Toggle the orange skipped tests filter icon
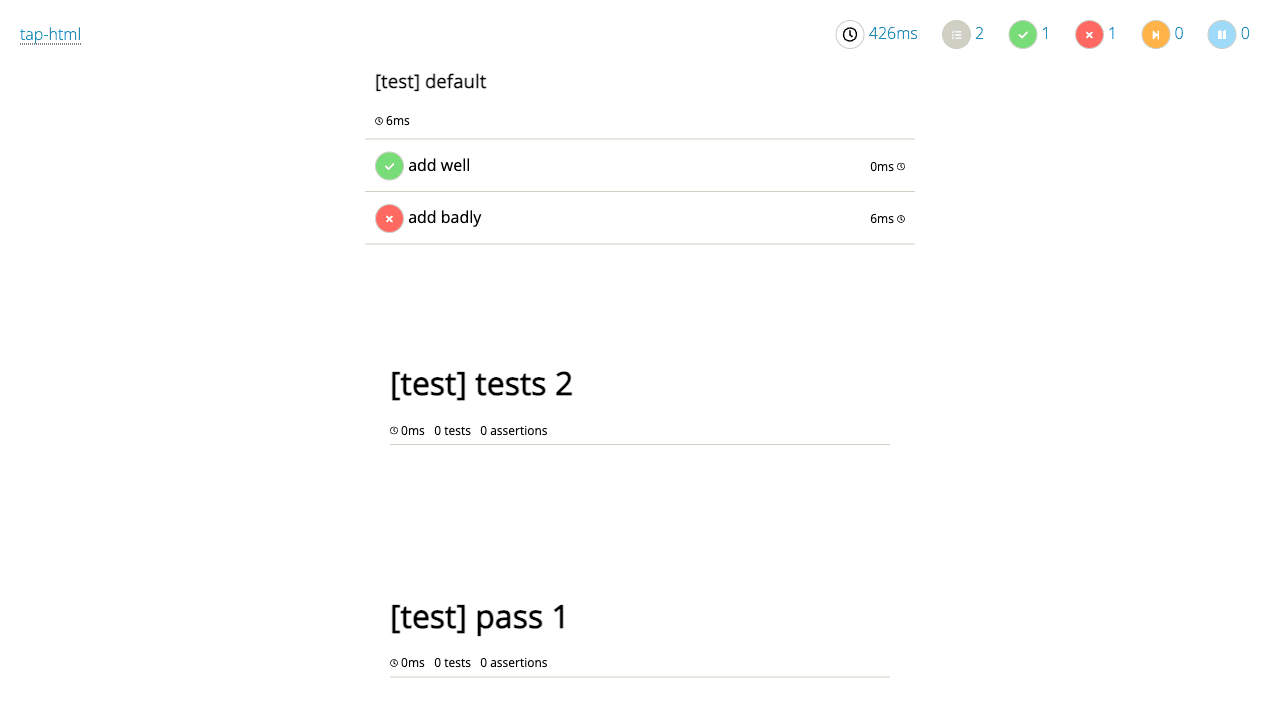1280x720 pixels. pos(1155,35)
